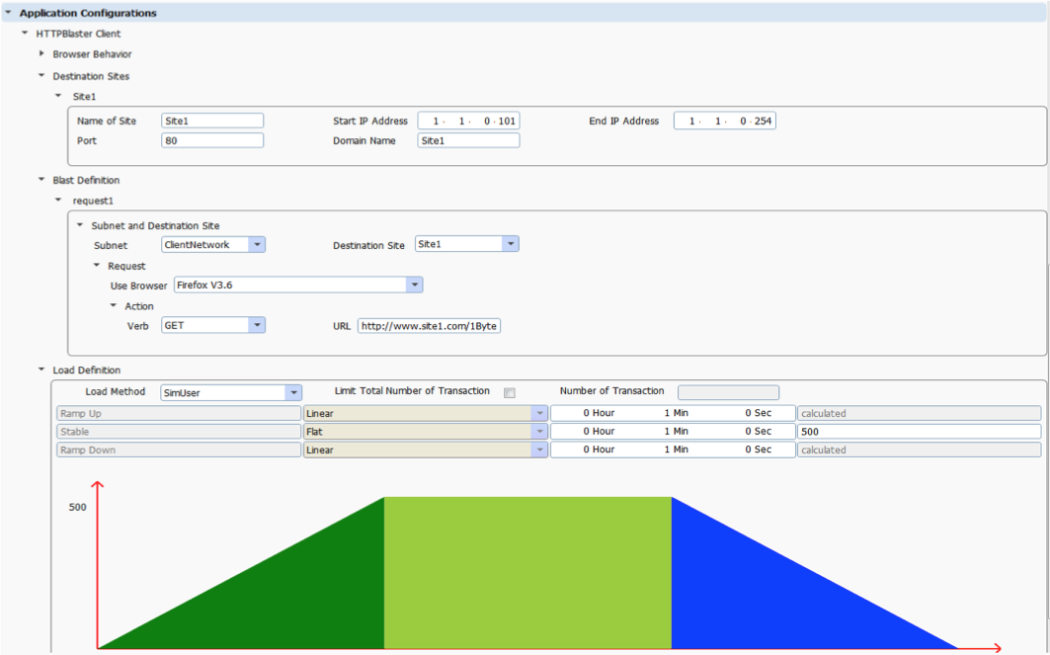Open the Subnet dropdown showing ClientNetwork
This screenshot has width=1050, height=655.
point(258,243)
